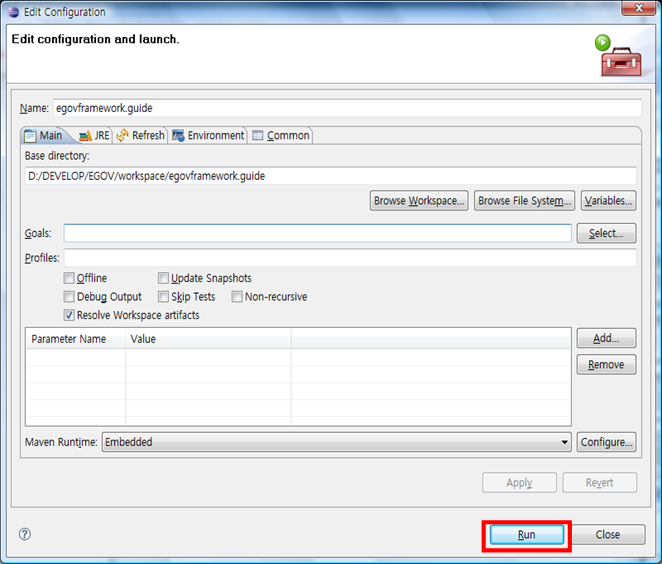
Task: Click the Name text field
Action: click(346, 108)
